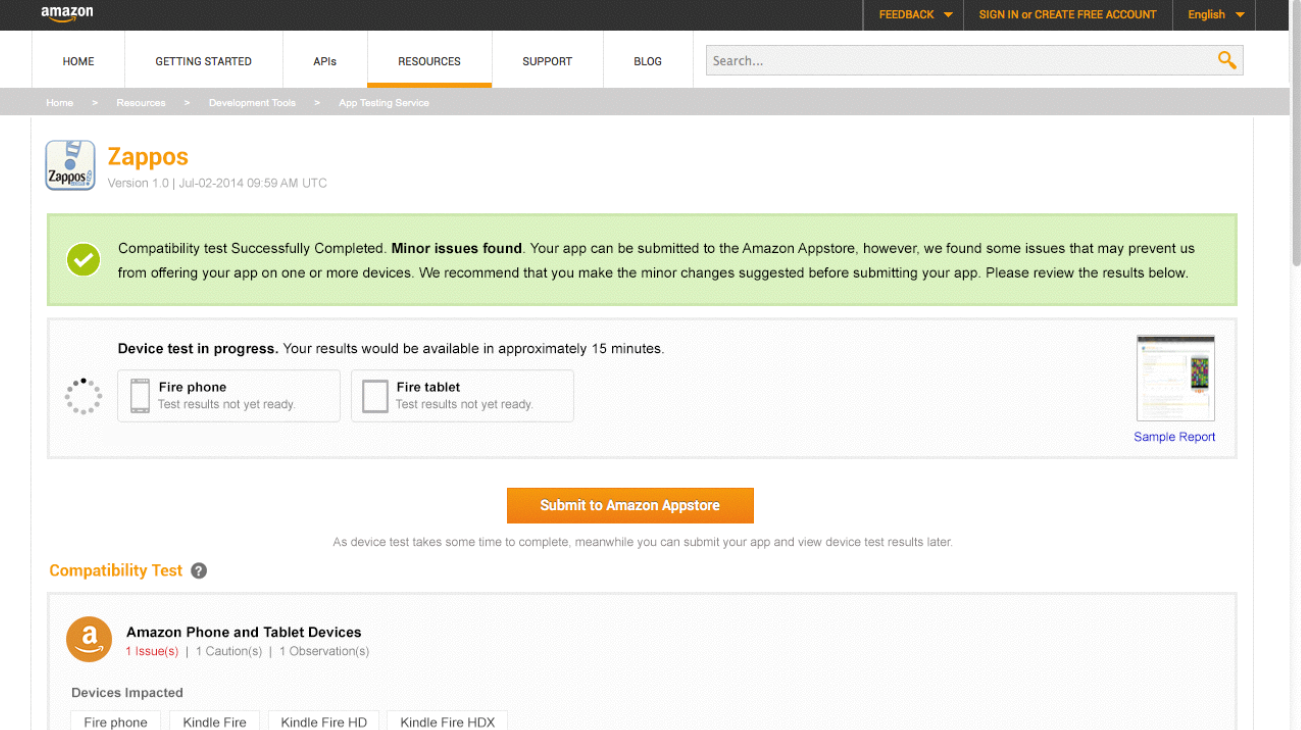Click the Zappos app icon
The height and width of the screenshot is (730, 1301).
(x=70, y=165)
